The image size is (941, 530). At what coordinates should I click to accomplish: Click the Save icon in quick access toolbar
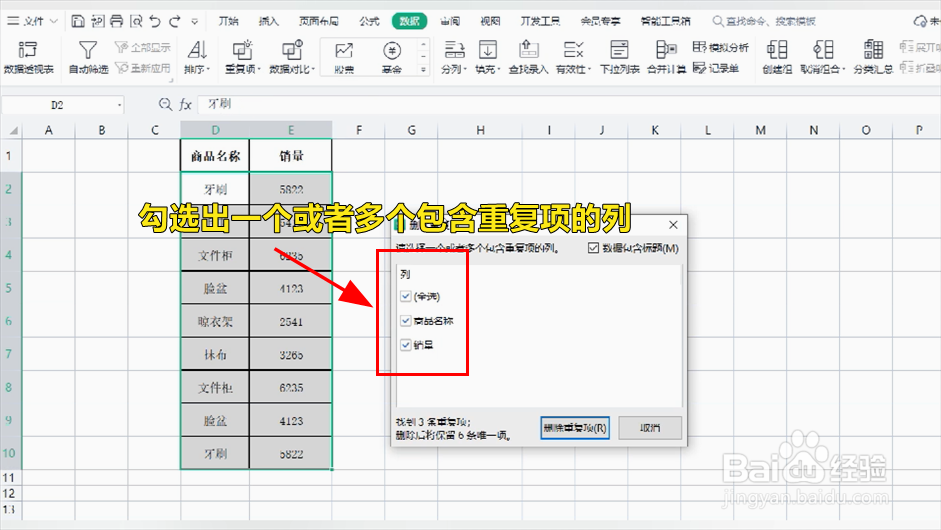point(78,22)
